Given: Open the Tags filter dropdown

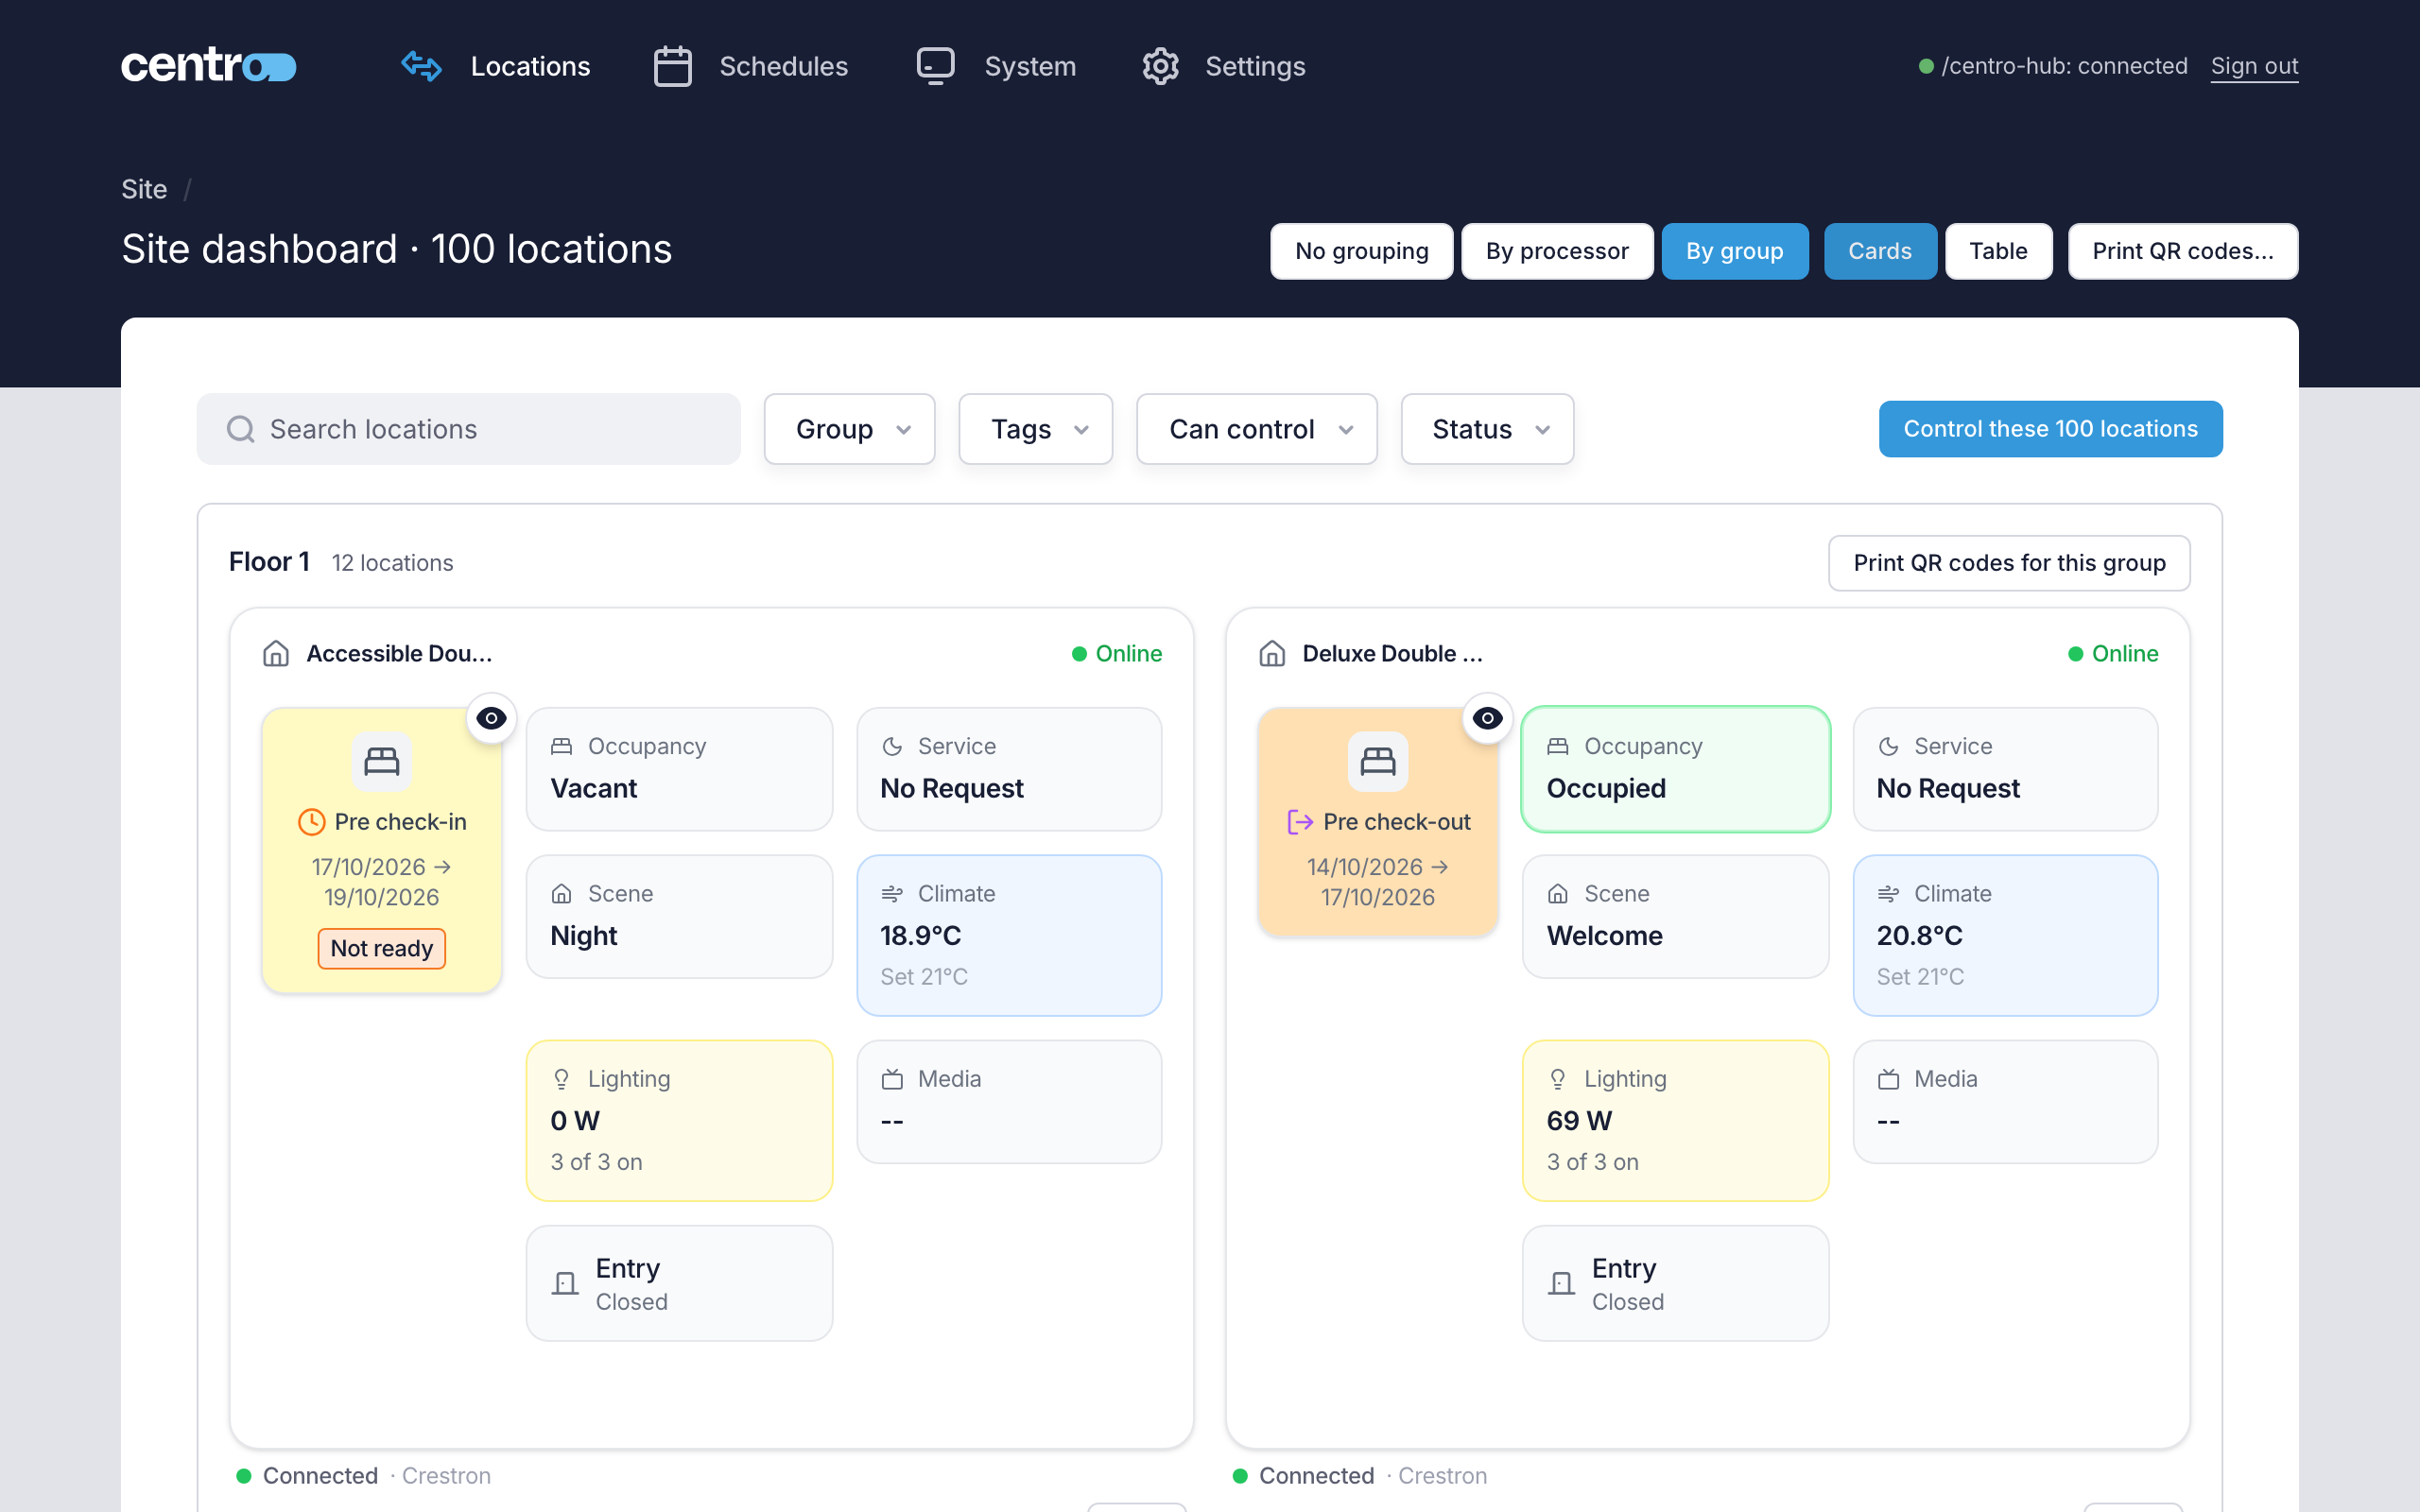Looking at the screenshot, I should tap(1035, 429).
